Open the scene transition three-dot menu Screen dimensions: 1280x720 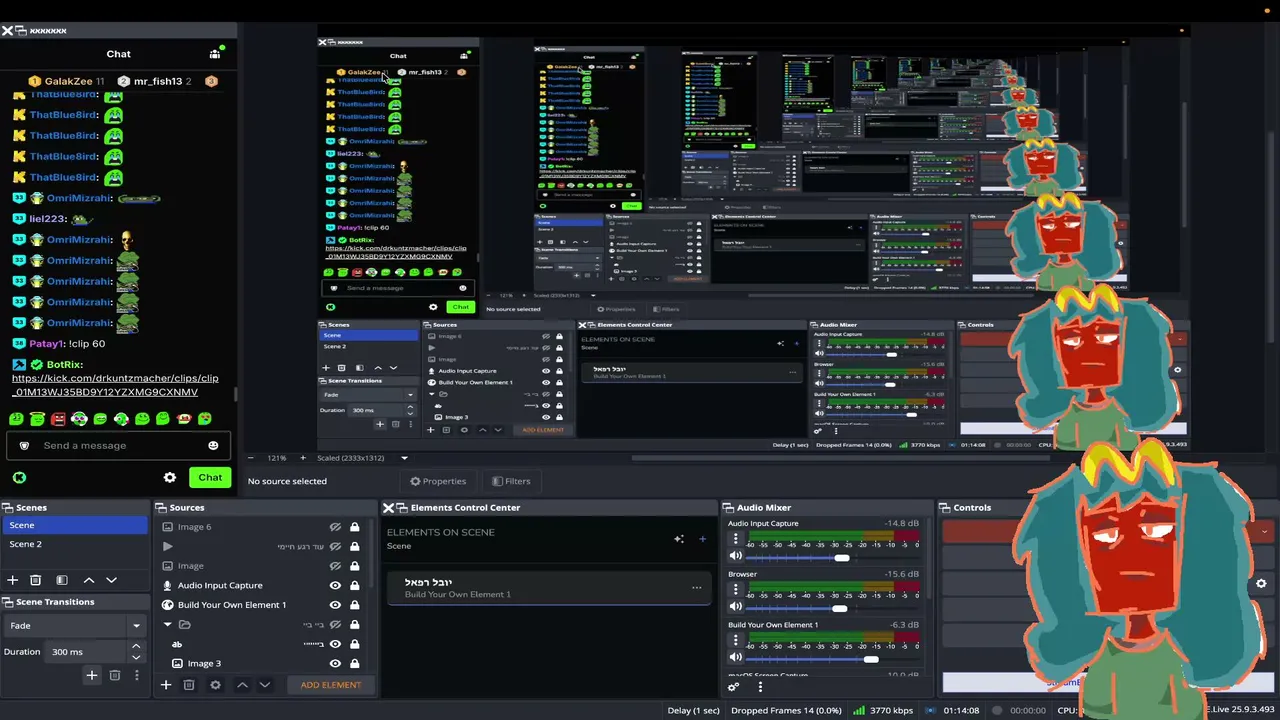pos(137,676)
